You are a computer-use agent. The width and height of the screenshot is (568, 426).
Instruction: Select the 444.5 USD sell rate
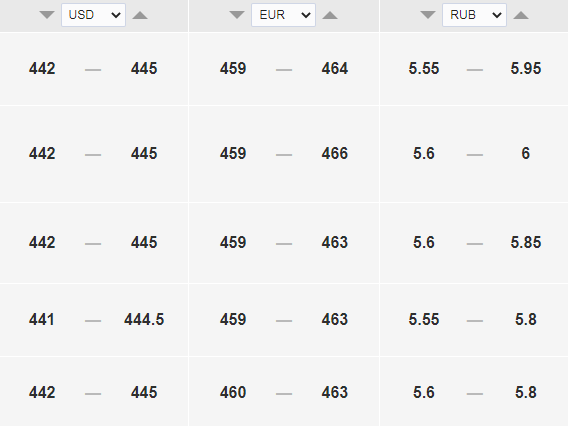click(144, 320)
